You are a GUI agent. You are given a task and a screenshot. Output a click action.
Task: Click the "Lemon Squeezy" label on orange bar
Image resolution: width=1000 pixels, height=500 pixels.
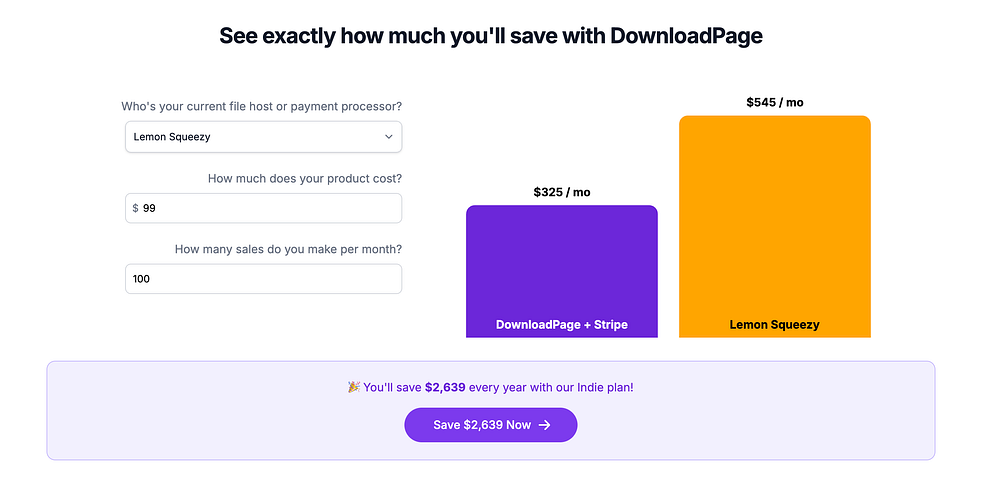coord(774,325)
